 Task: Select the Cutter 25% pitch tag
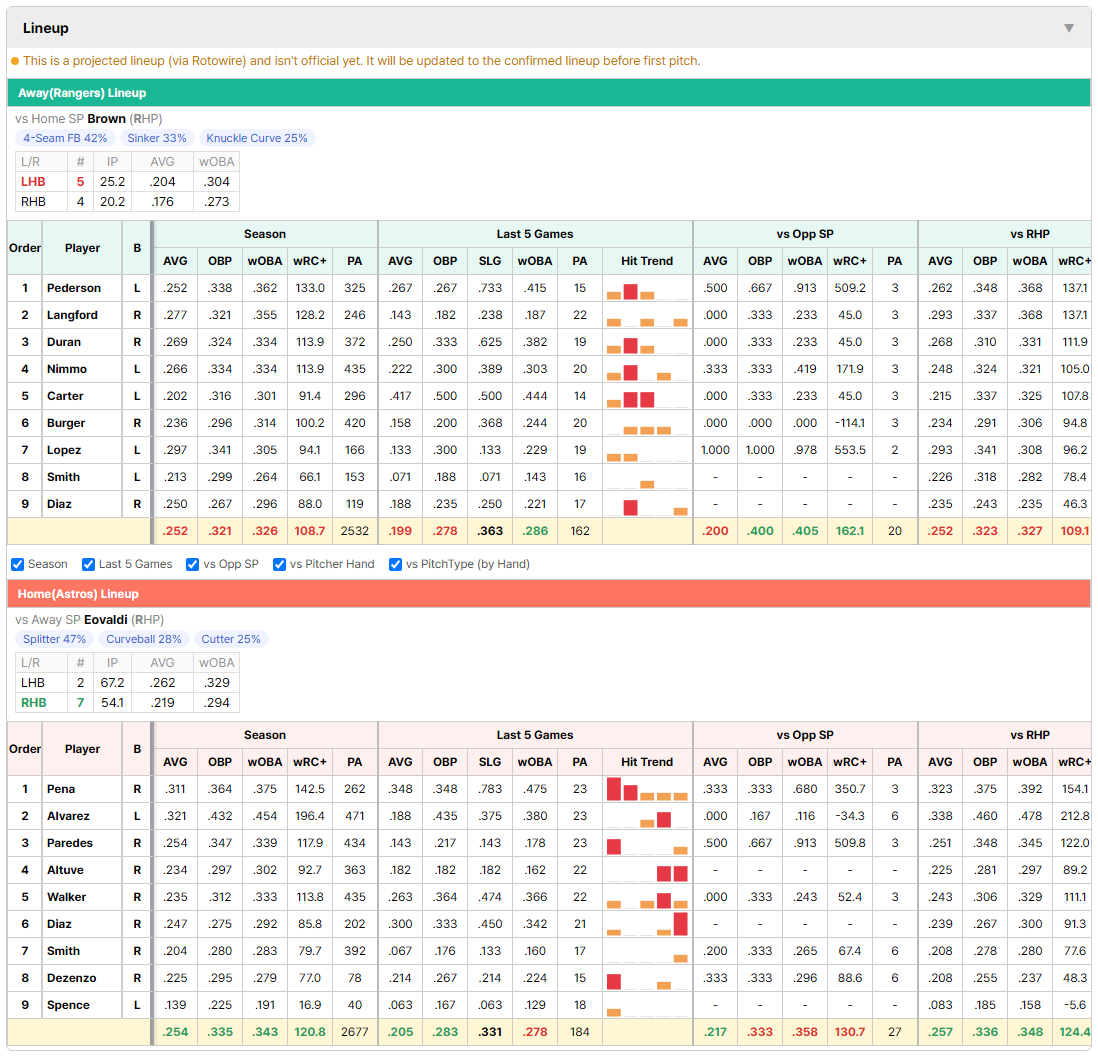point(231,639)
